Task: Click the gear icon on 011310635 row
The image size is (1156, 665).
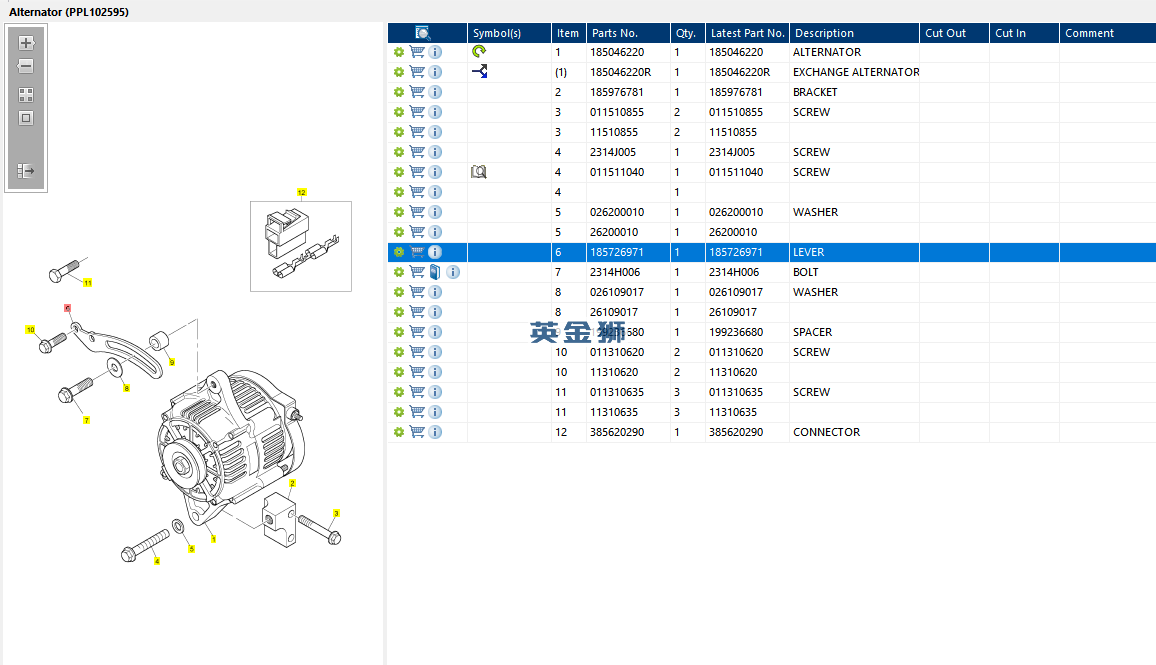Action: [x=399, y=392]
